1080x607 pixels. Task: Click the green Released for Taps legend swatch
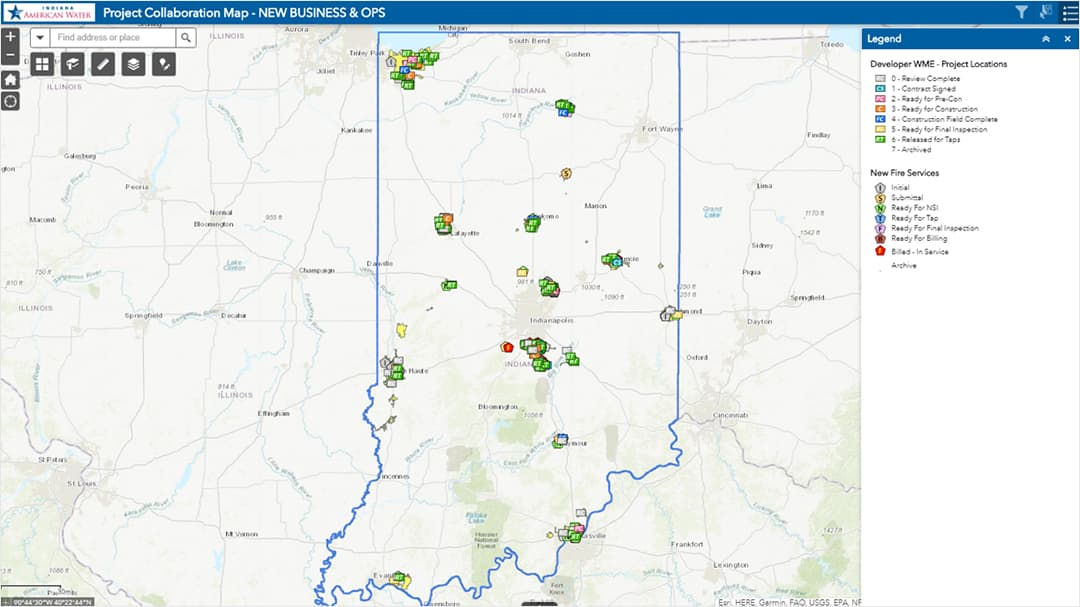(880, 139)
